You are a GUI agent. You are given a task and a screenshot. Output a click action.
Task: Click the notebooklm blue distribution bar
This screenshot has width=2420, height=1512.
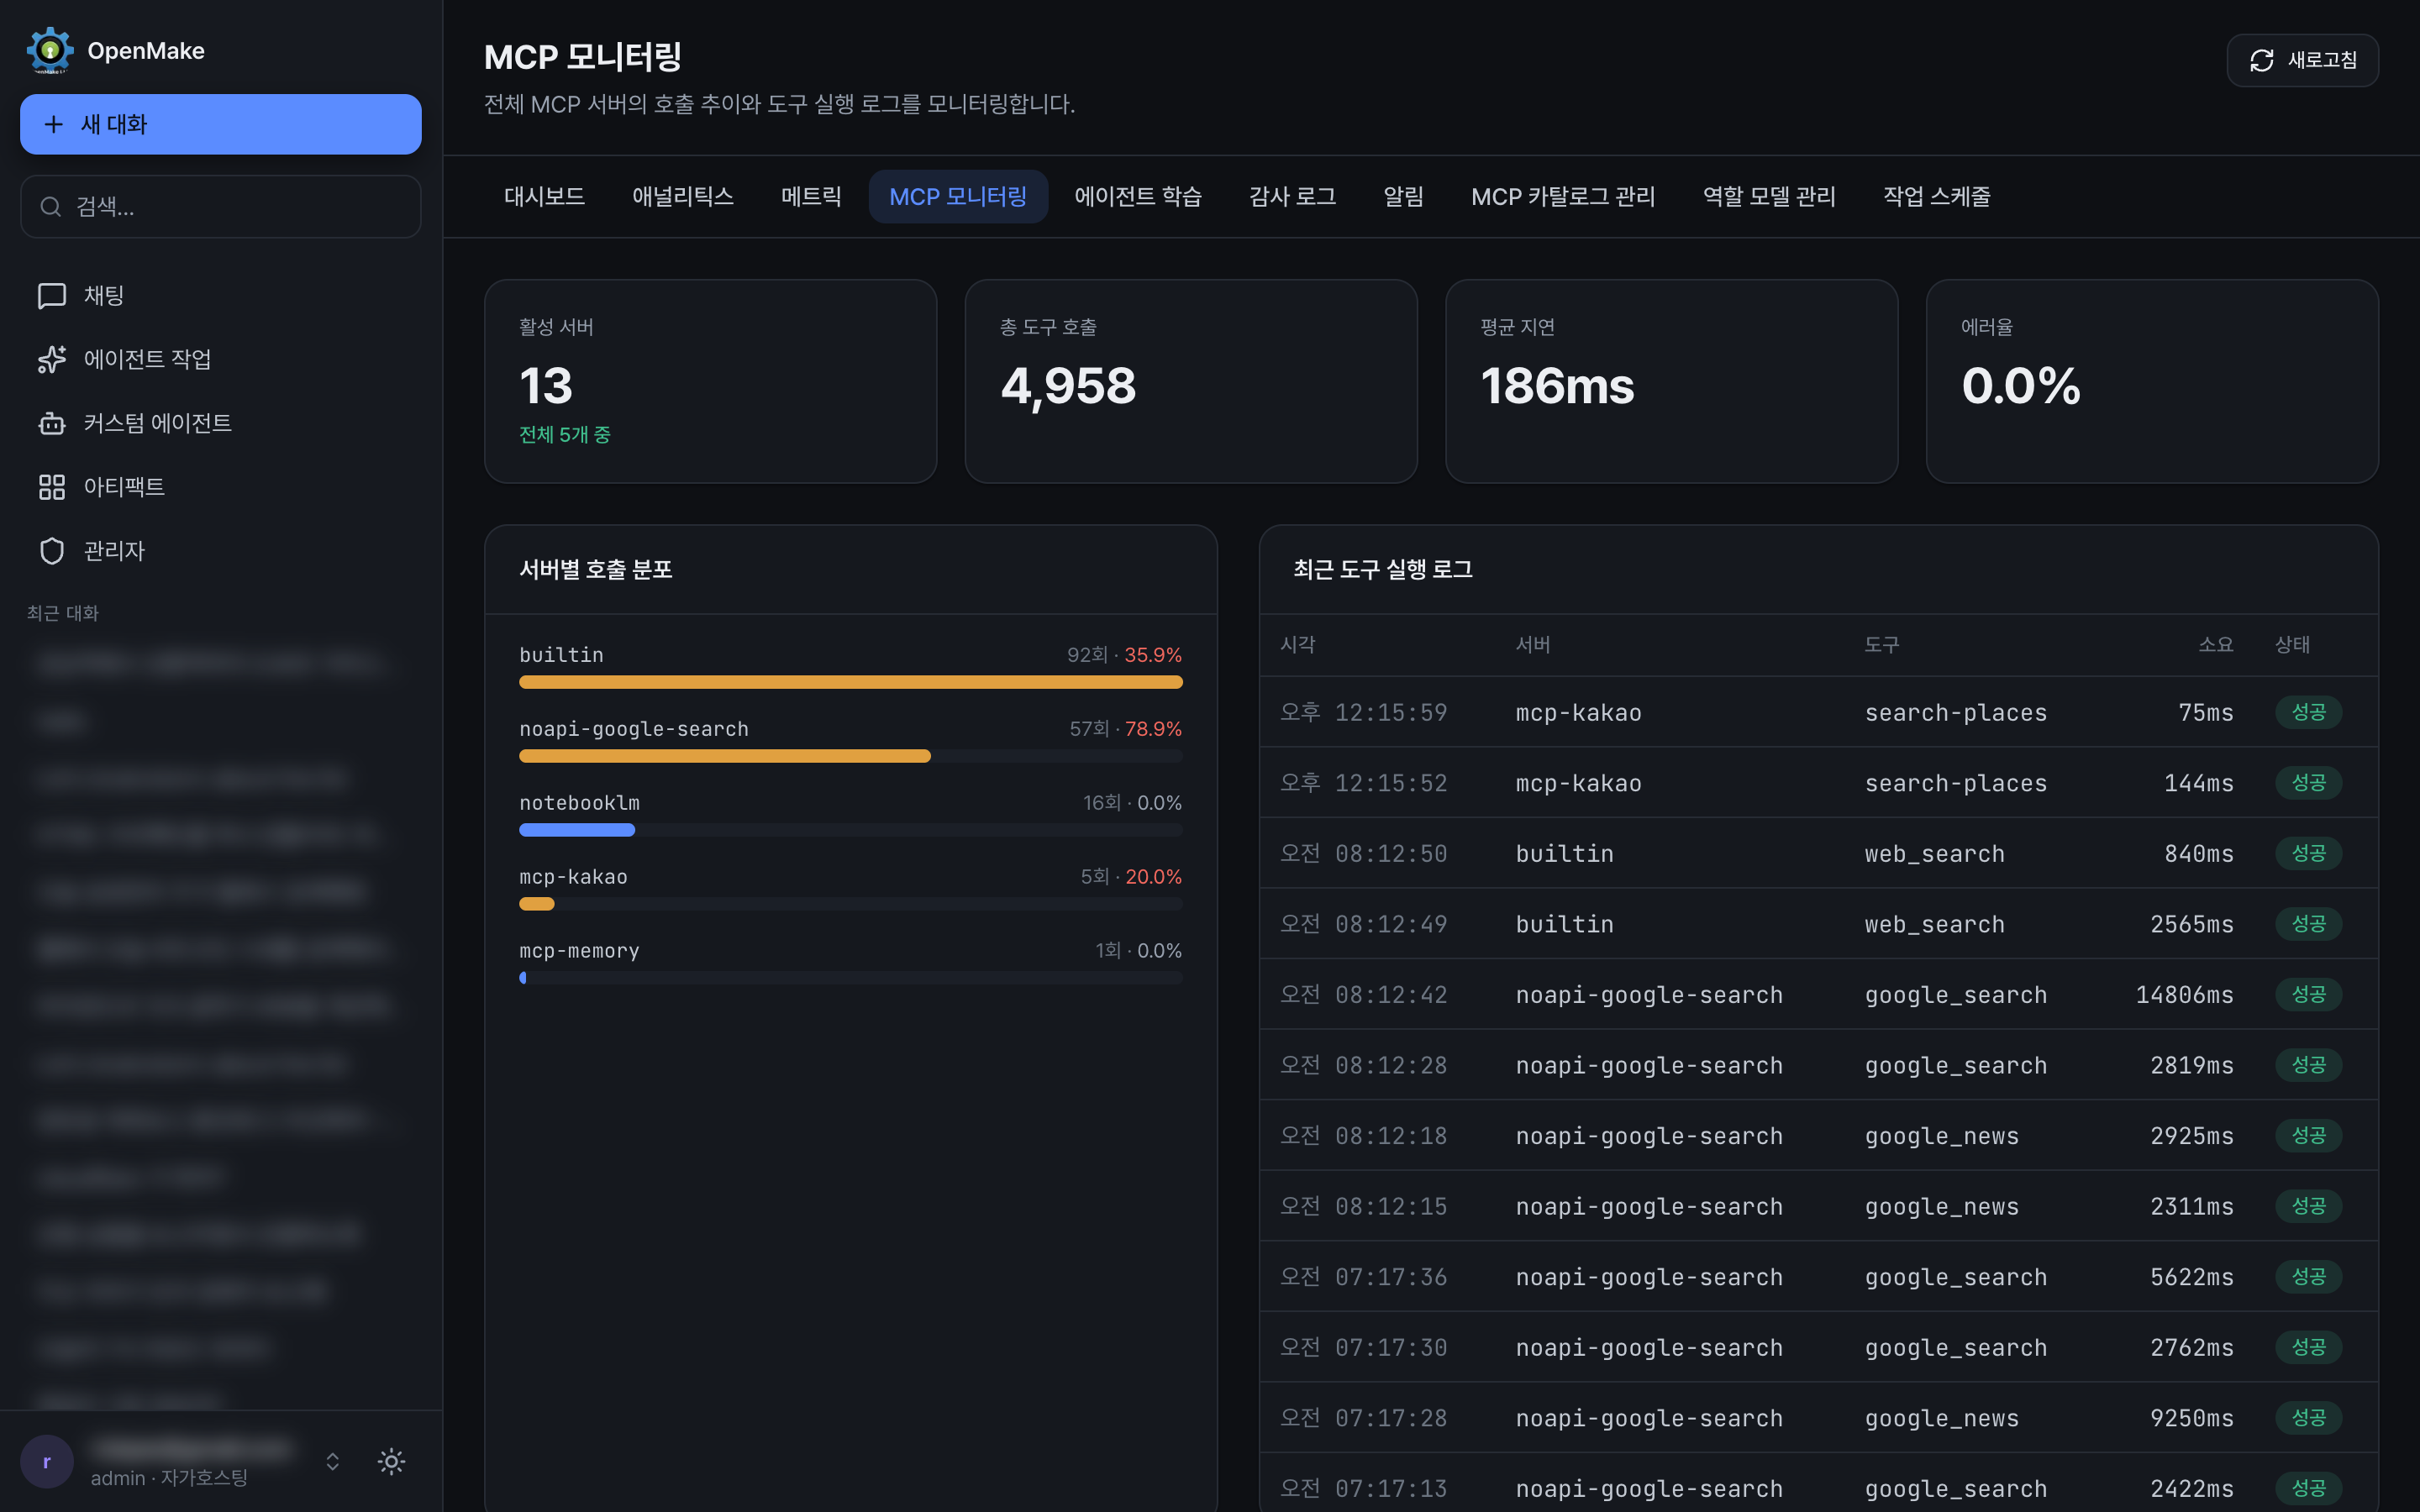click(577, 830)
